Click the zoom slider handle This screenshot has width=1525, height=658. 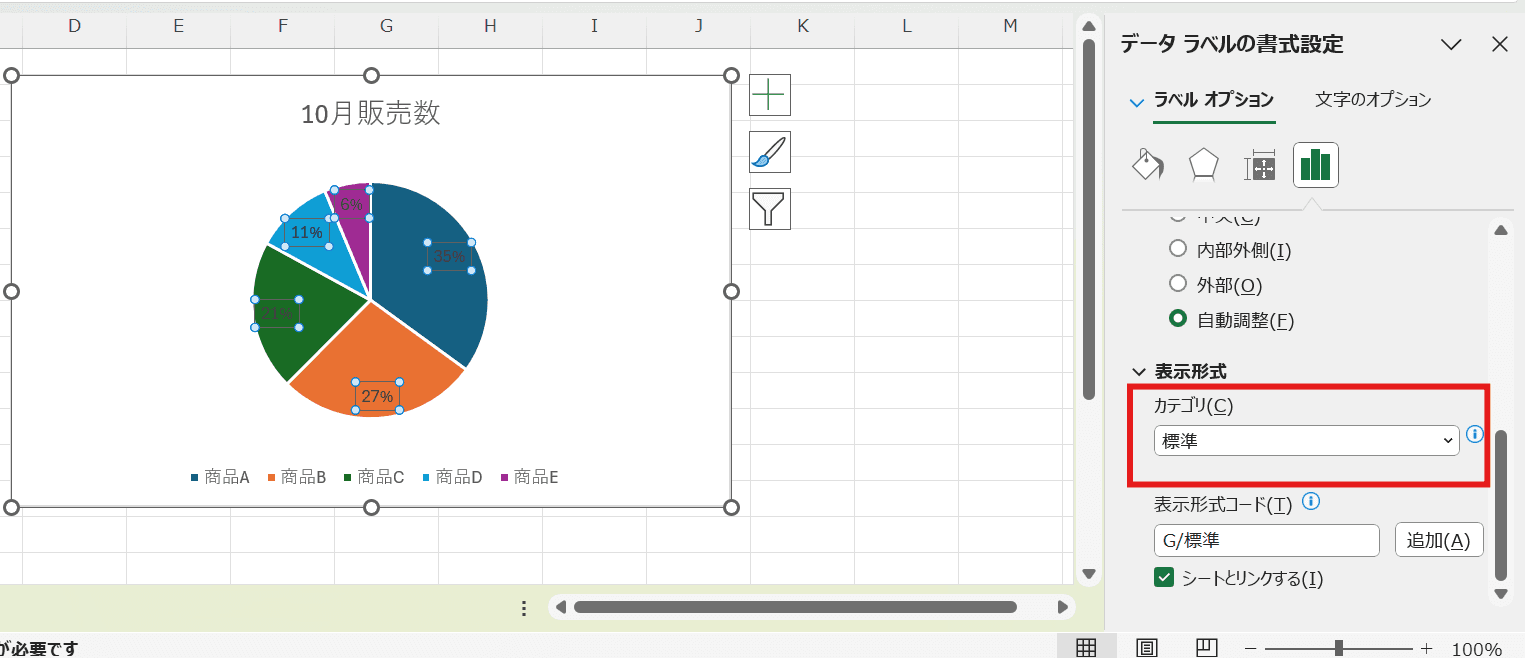tap(1338, 648)
